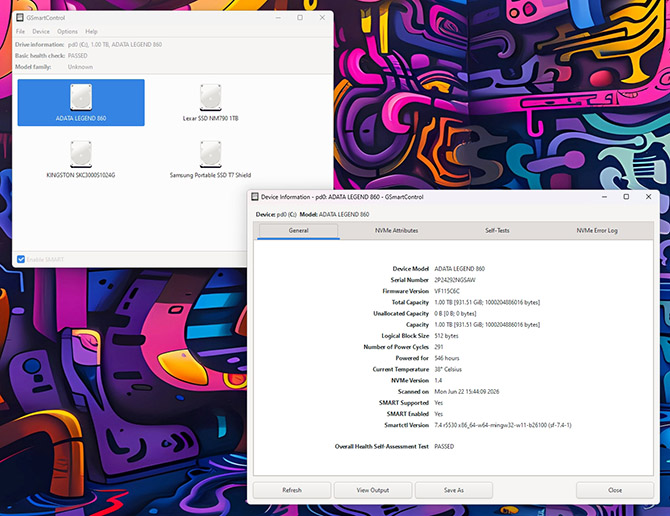670x516 pixels.
Task: Click the Device Model value ADATA LEGEND 860
Action: click(x=459, y=269)
